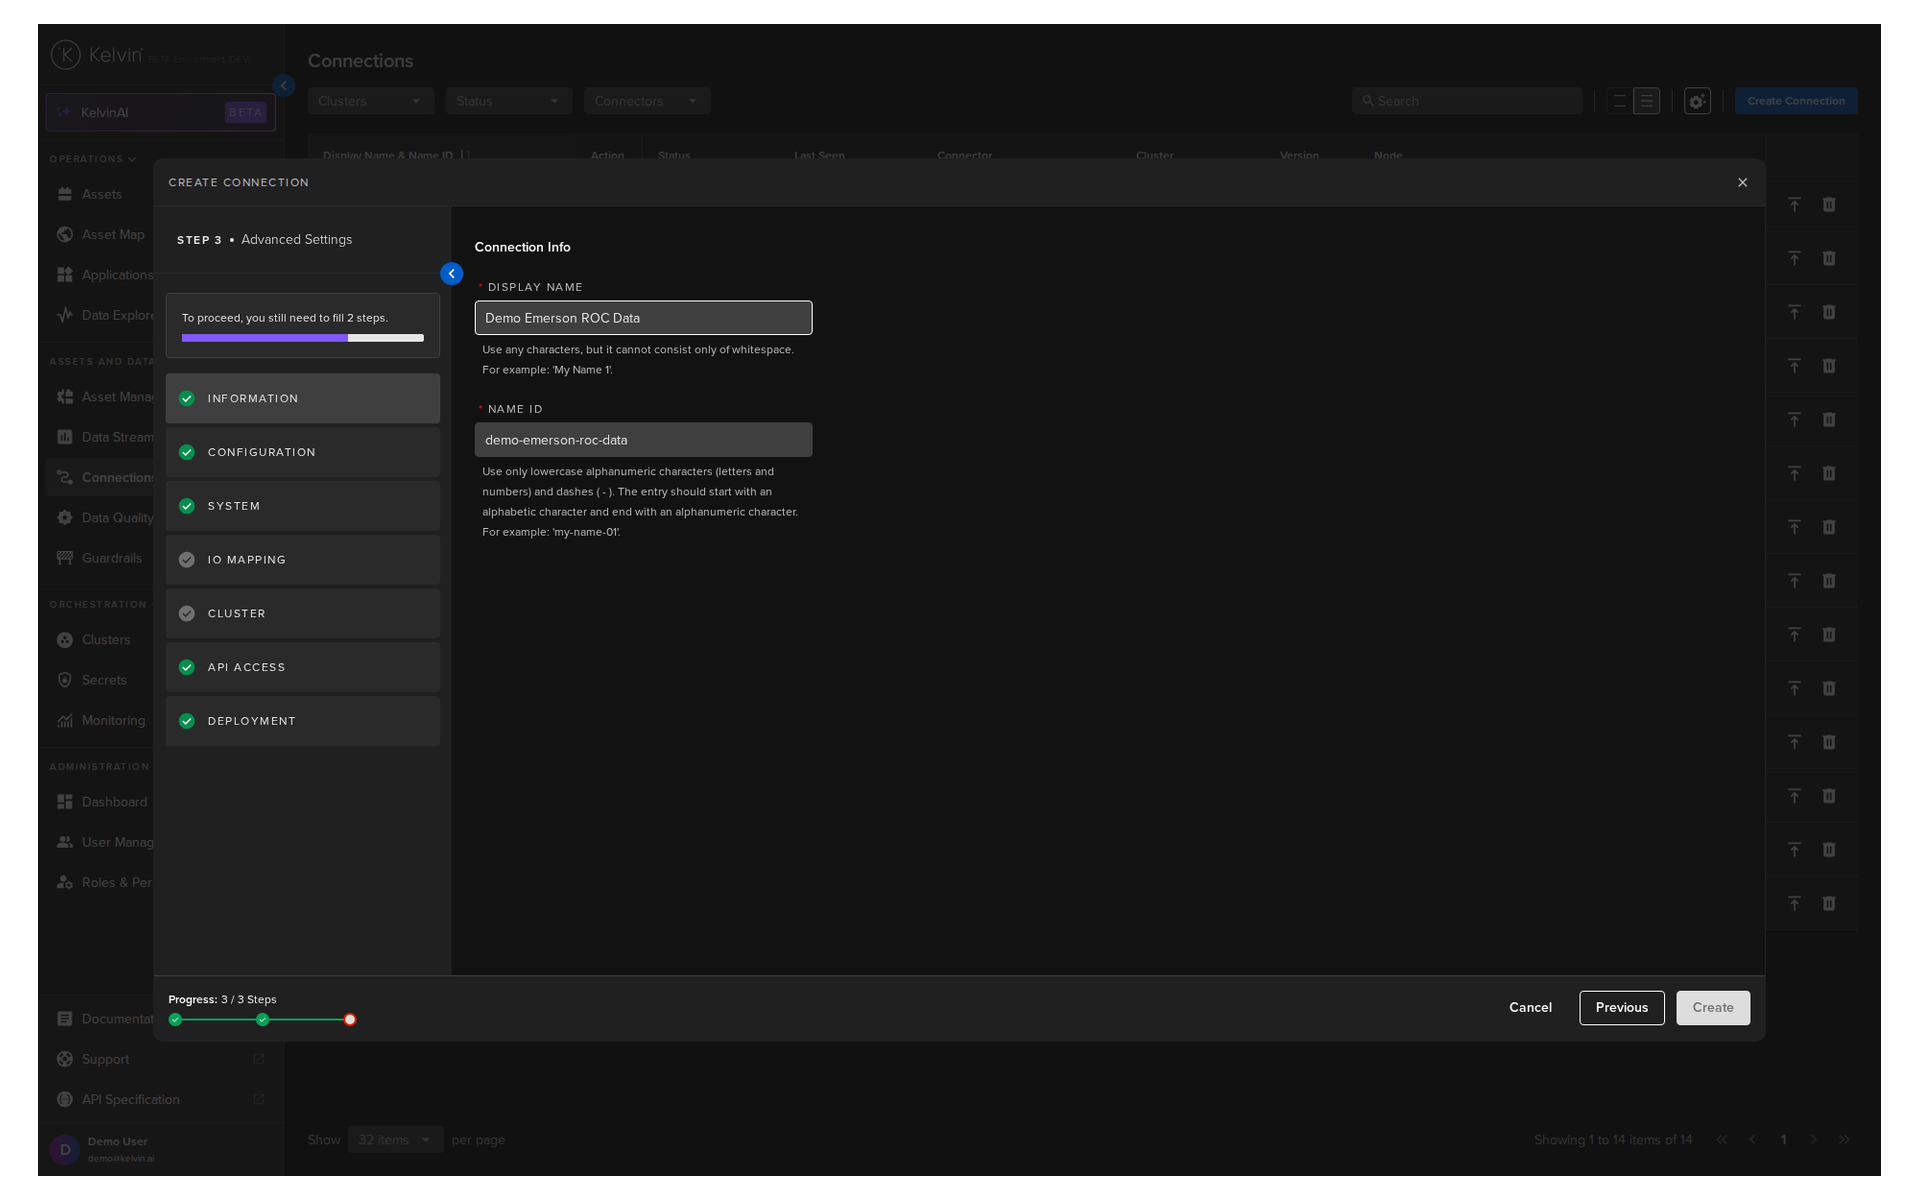The height and width of the screenshot is (1200, 1920).
Task: Click the Create button
Action: (1712, 1008)
